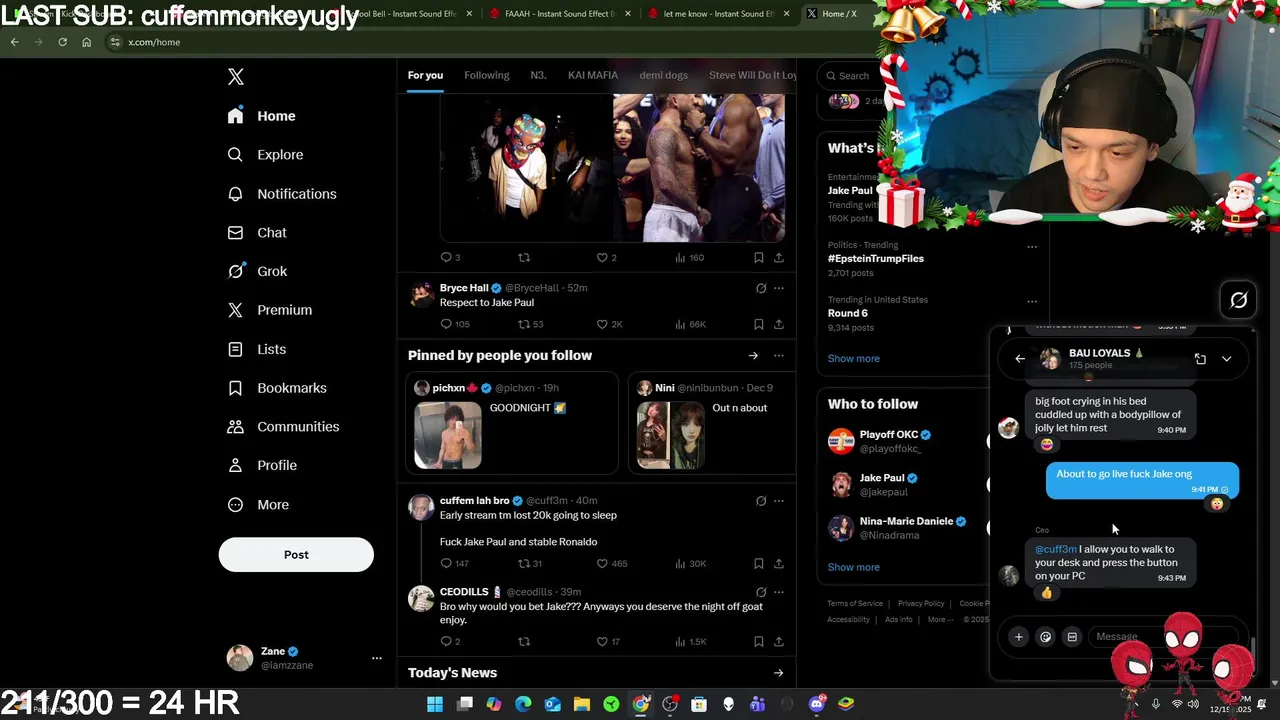Bookmark Bryce Hall's post

point(759,324)
